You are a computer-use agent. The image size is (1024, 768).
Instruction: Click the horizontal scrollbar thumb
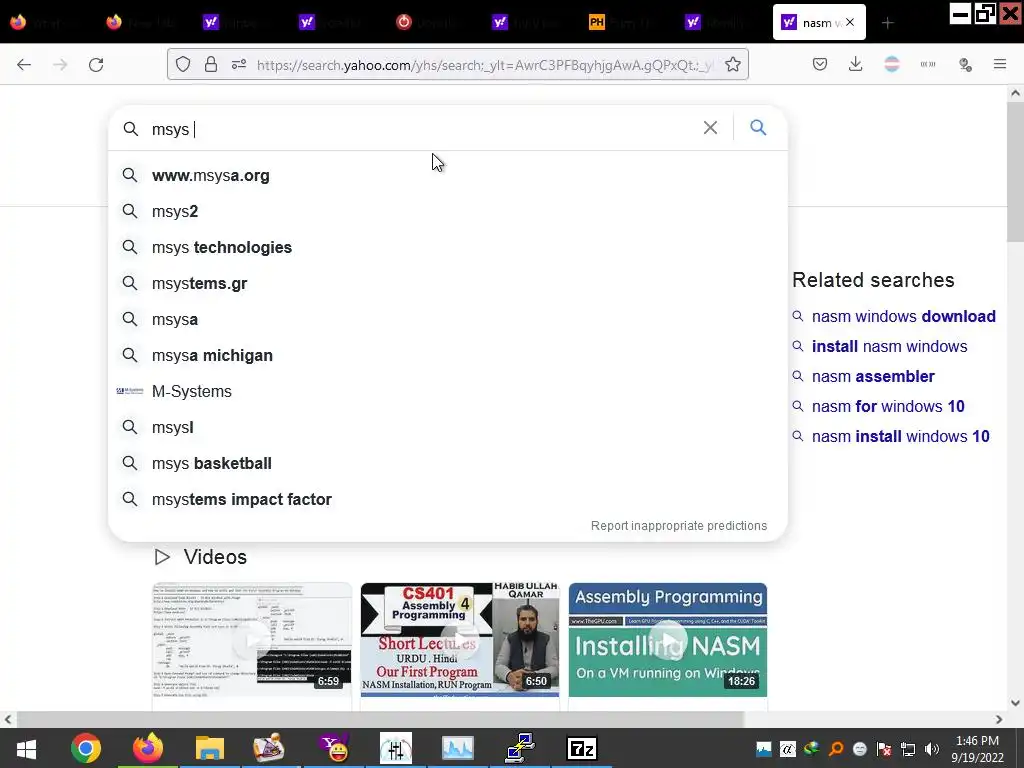(380, 719)
